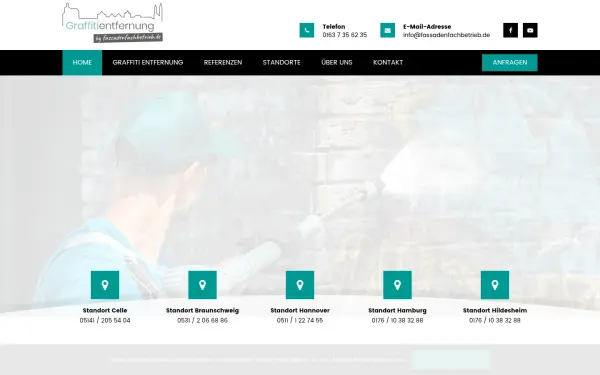Click the Anfragen button
The height and width of the screenshot is (375, 600).
tap(510, 62)
